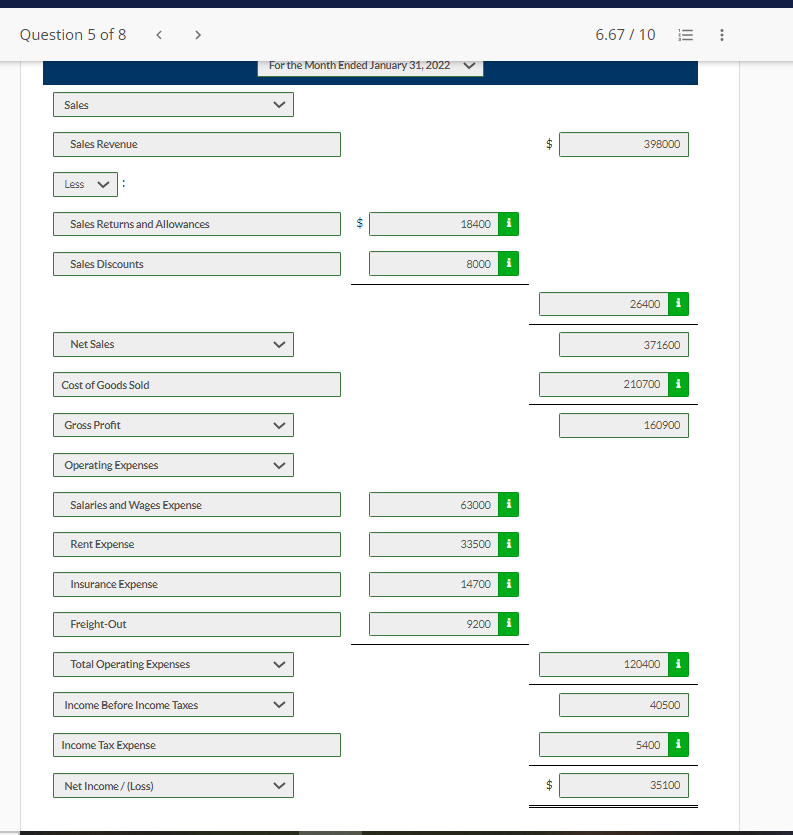
Task: Expand the For the Month Ended January 31, 2022 dropdown
Action: [468, 64]
